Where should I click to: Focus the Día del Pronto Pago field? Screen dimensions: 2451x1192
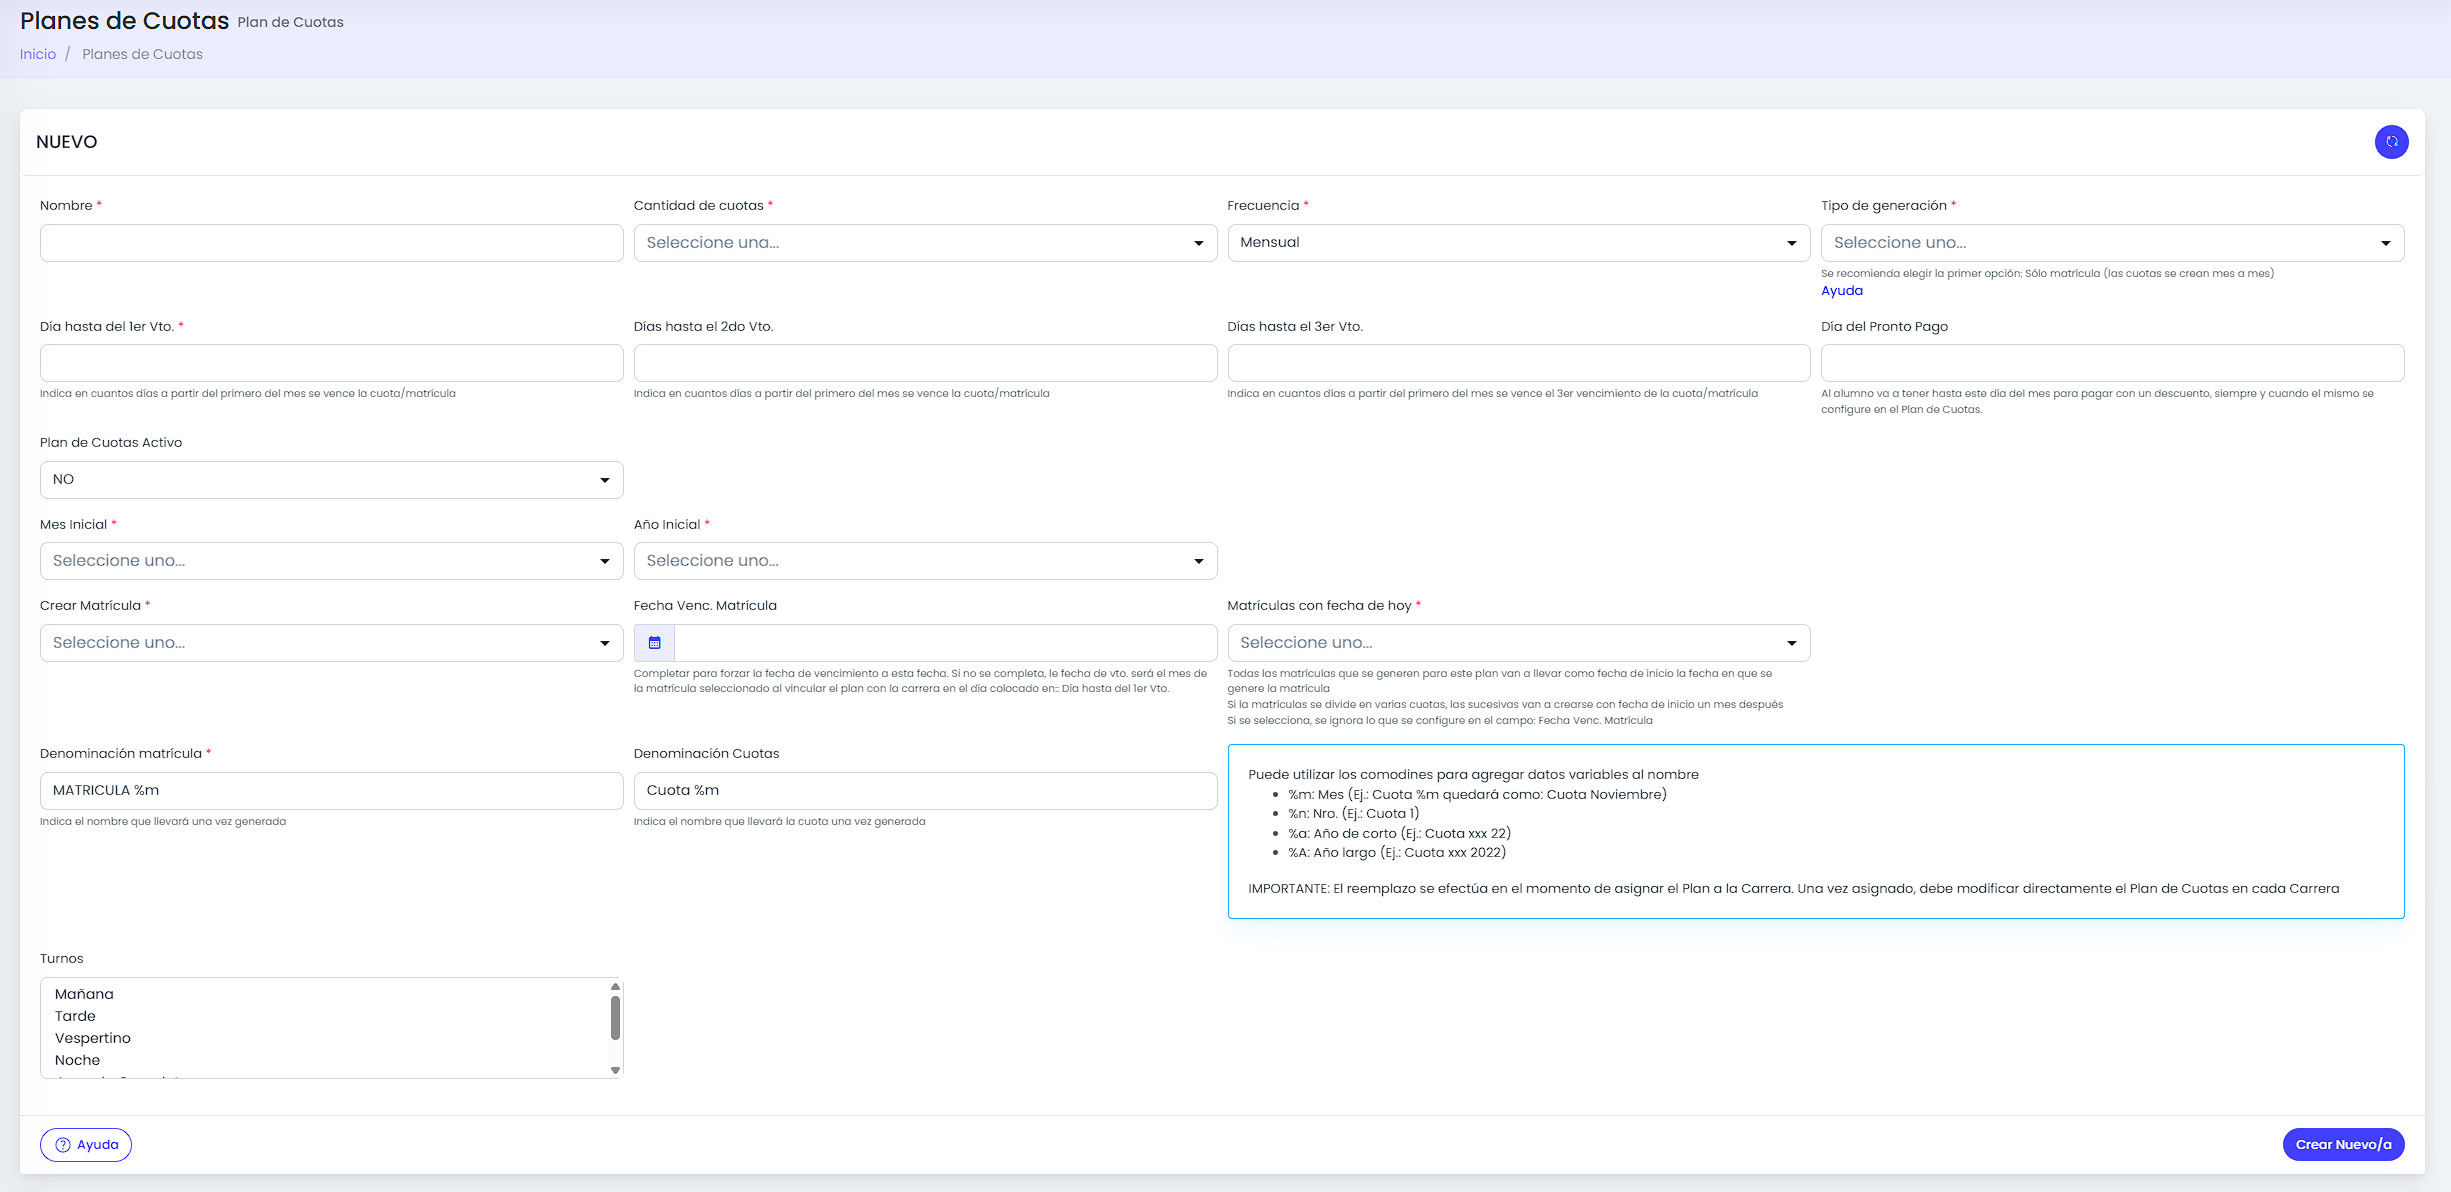(x=2112, y=363)
